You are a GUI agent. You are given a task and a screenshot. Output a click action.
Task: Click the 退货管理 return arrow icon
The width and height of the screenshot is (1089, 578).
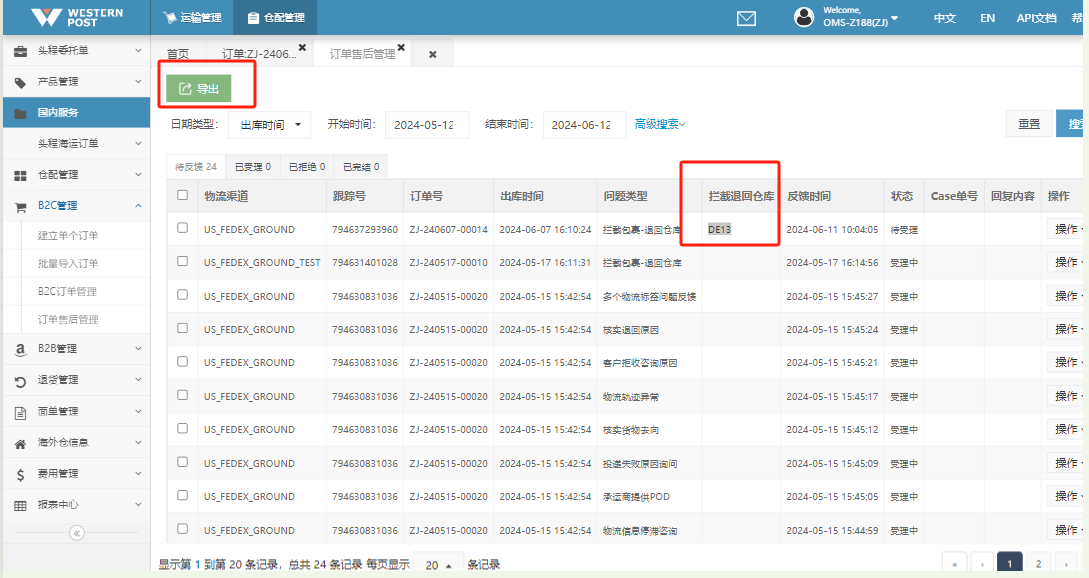click(20, 381)
